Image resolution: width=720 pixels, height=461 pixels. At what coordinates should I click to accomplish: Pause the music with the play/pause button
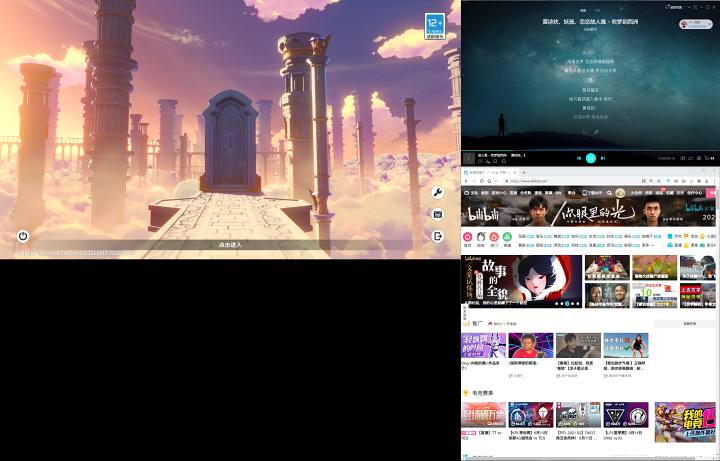[591, 158]
